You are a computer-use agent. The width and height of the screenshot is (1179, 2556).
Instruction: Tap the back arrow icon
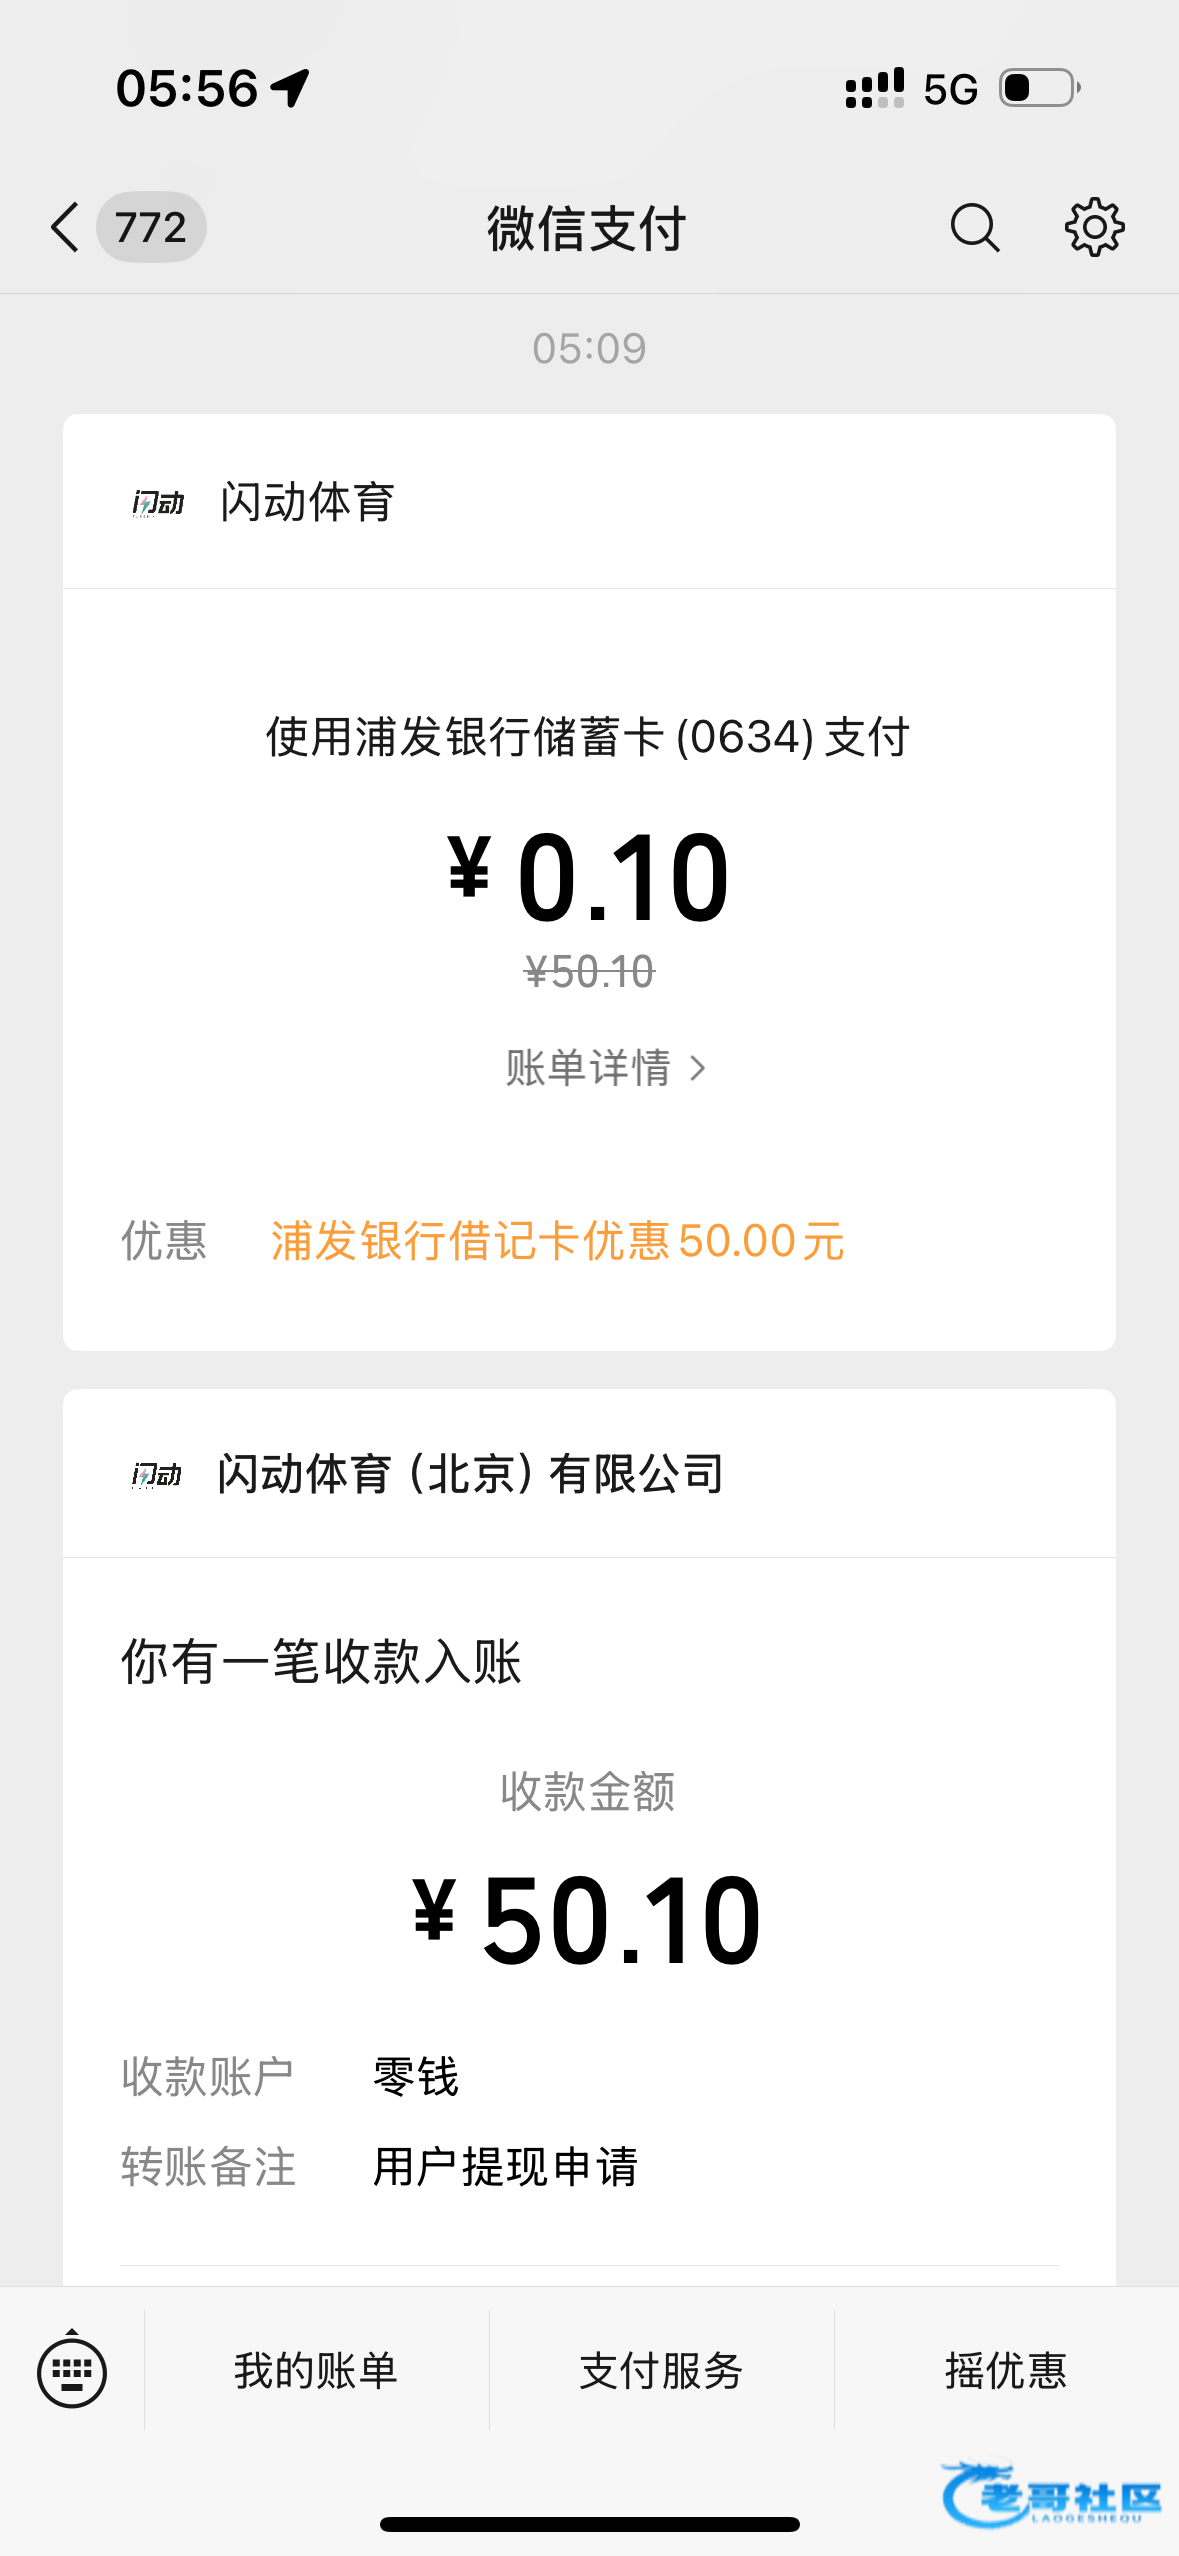coord(65,227)
